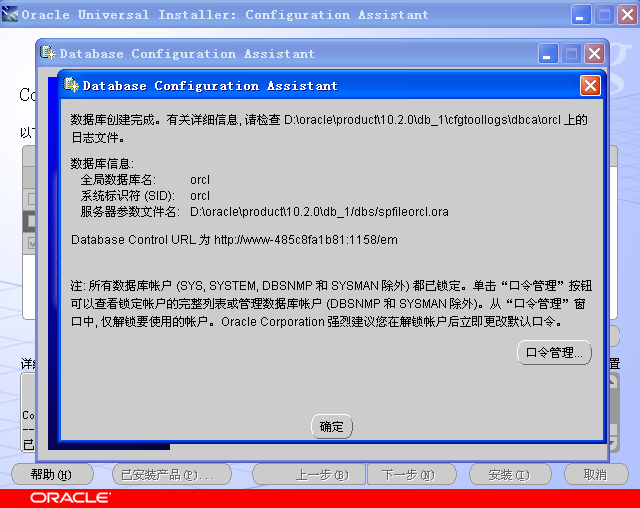Click the database icon in the front dialog's title bar
Screen dimensions: 640x508
71,85
